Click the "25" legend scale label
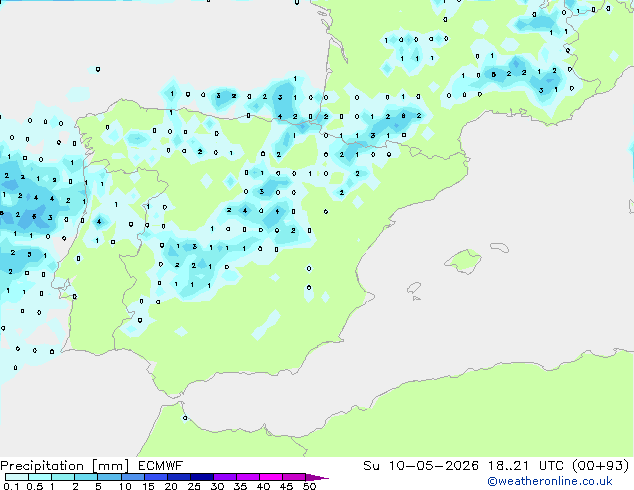The image size is (634, 490). [194, 486]
